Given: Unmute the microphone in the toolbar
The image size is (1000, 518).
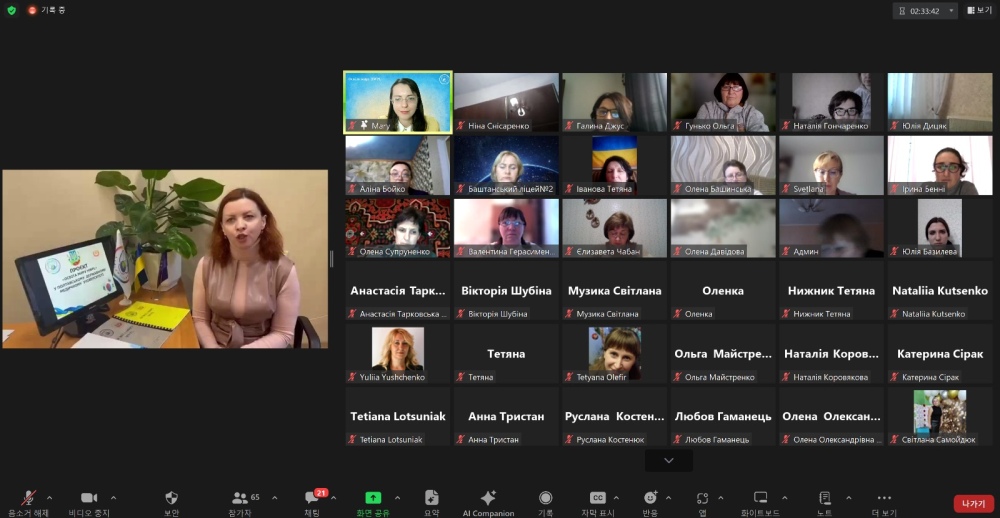Looking at the screenshot, I should [28, 498].
